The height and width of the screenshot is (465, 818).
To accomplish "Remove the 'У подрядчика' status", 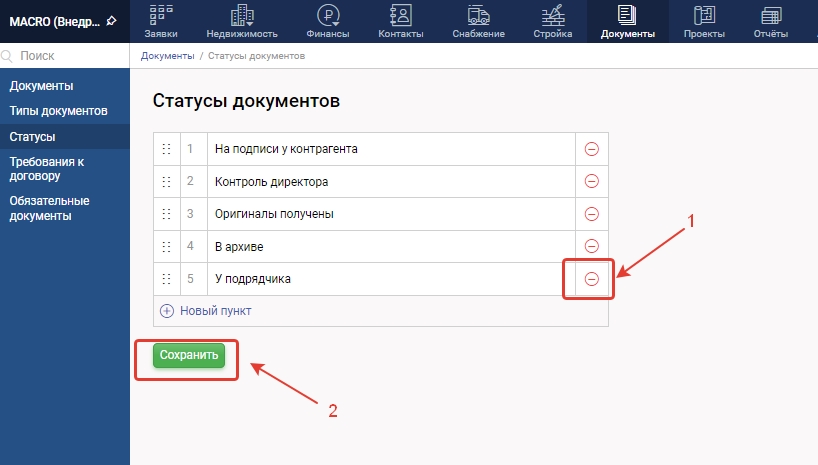I will coord(591,279).
